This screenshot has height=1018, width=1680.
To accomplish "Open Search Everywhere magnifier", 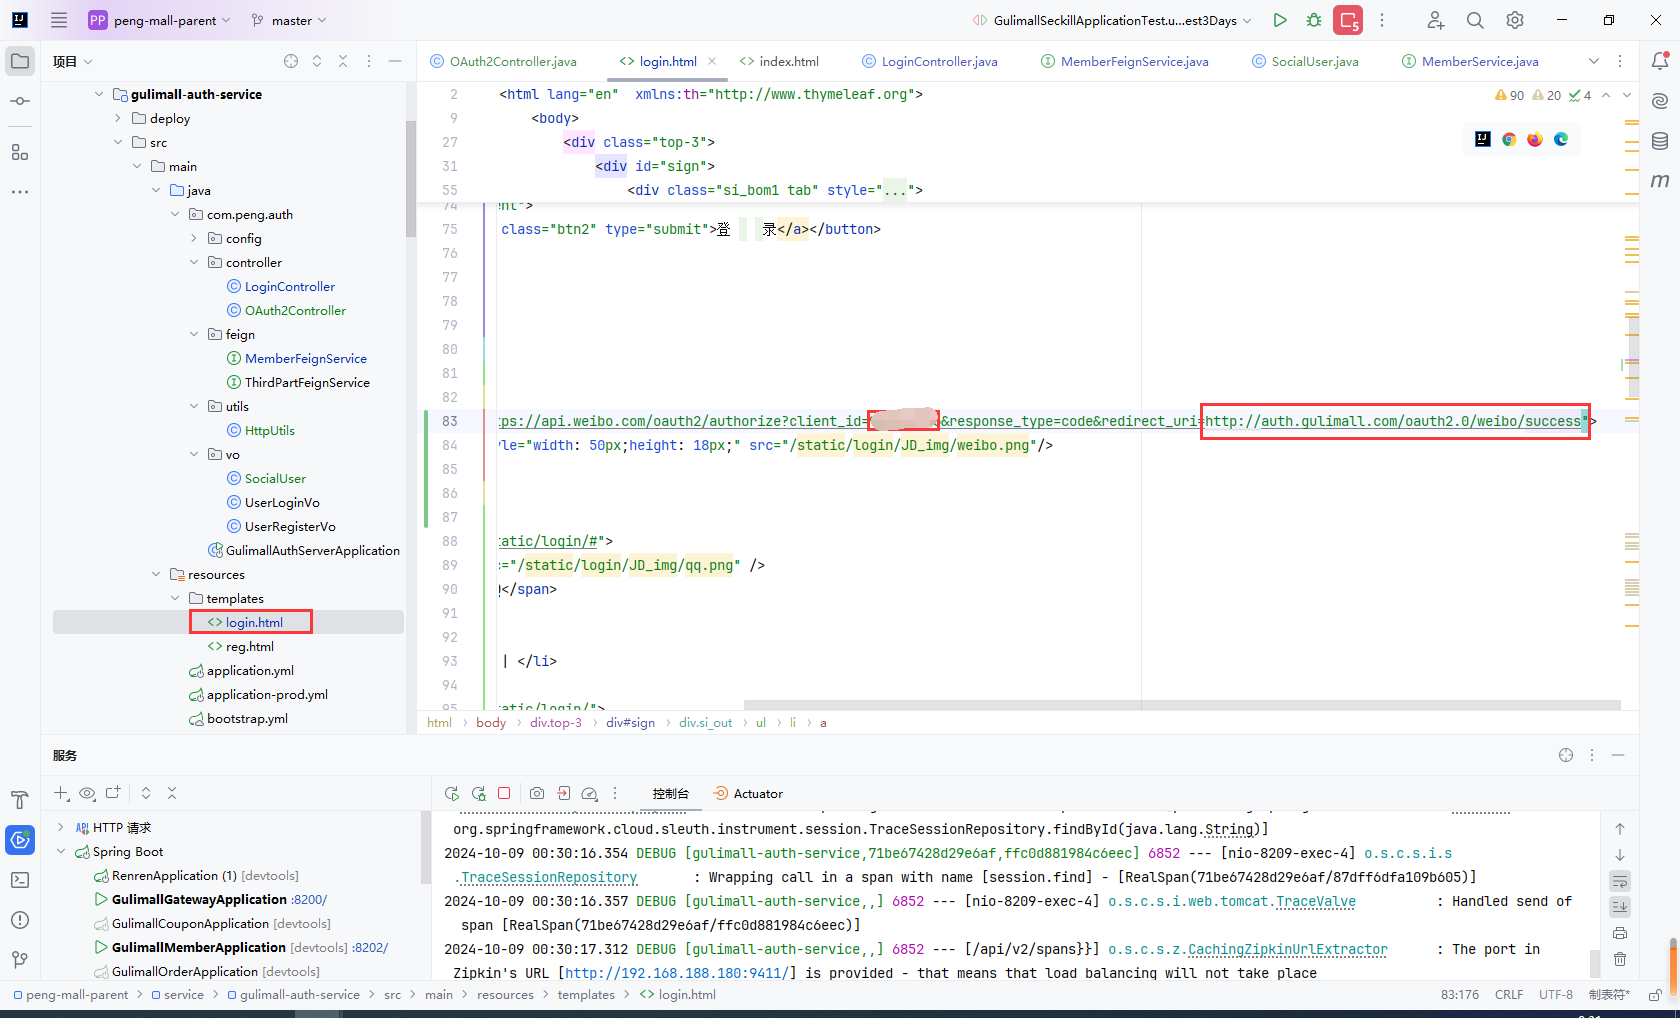I will point(1475,20).
